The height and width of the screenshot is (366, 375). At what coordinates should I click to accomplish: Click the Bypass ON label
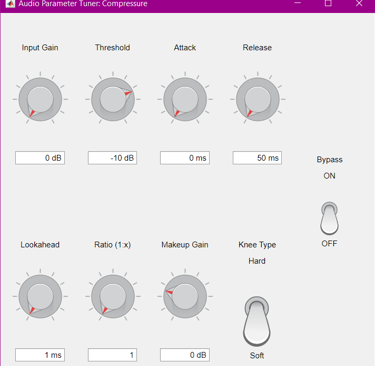(329, 176)
